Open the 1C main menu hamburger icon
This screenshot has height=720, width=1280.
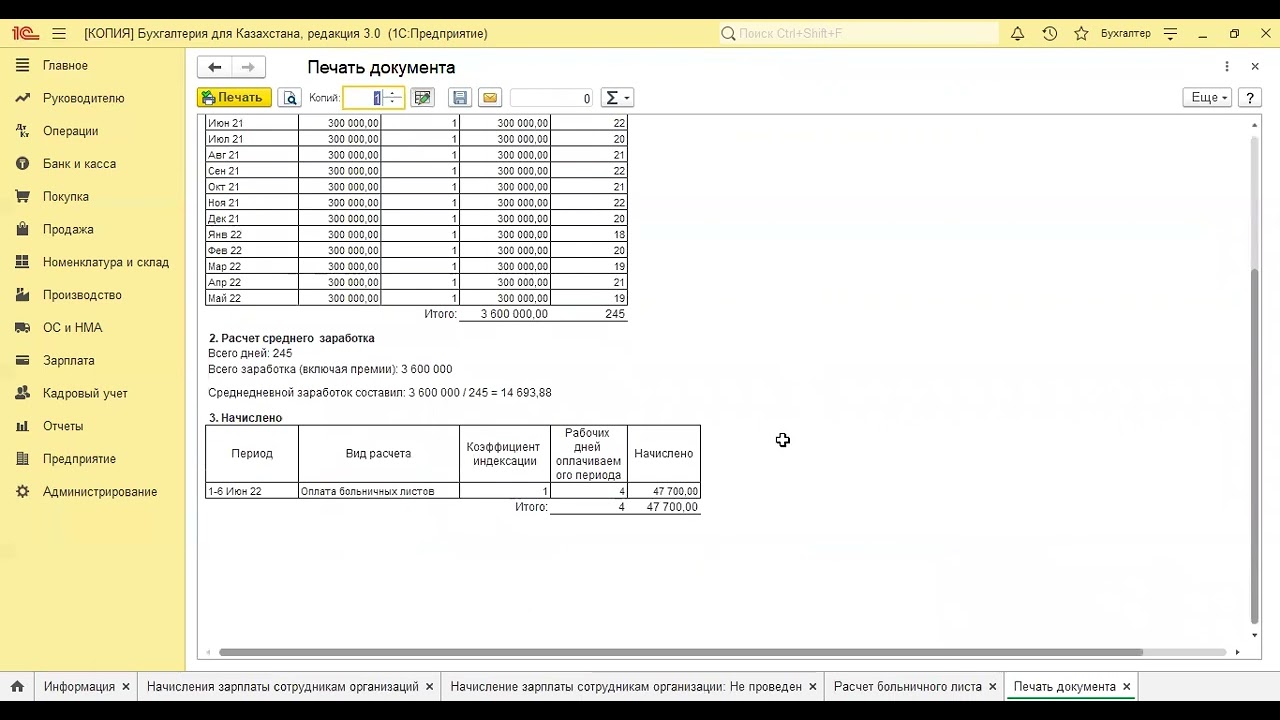[59, 33]
